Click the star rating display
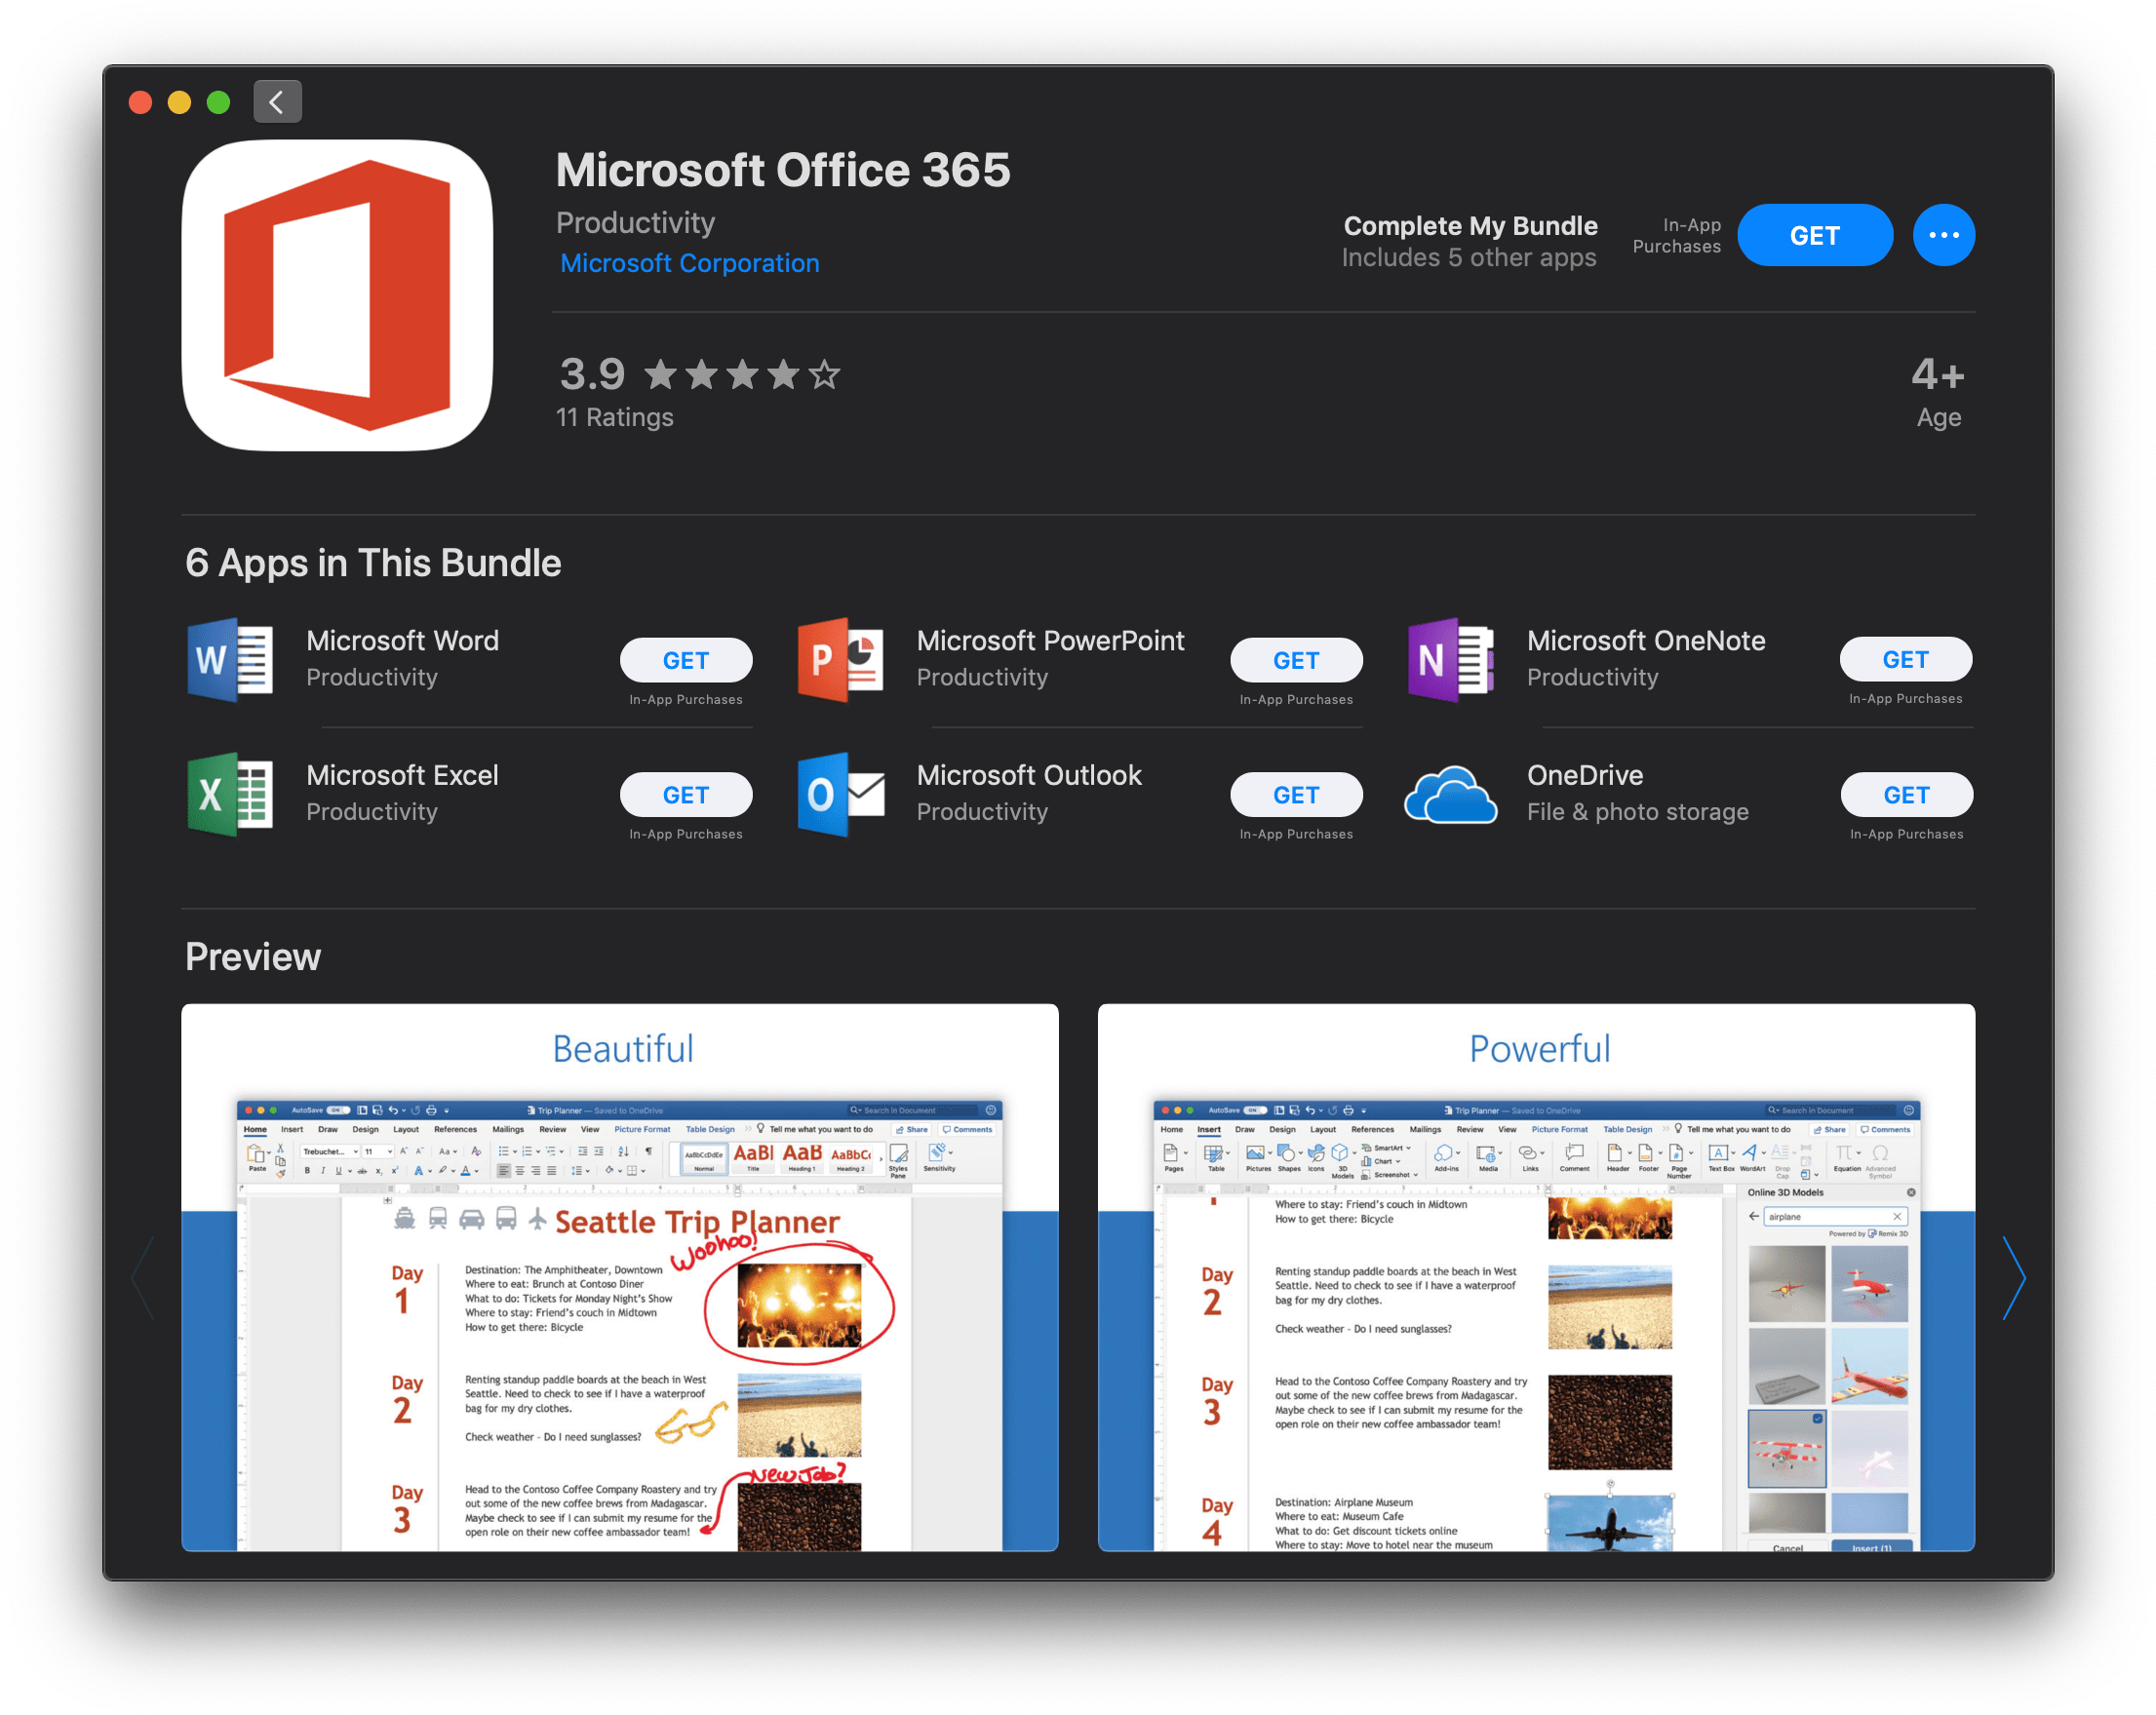 pos(741,375)
